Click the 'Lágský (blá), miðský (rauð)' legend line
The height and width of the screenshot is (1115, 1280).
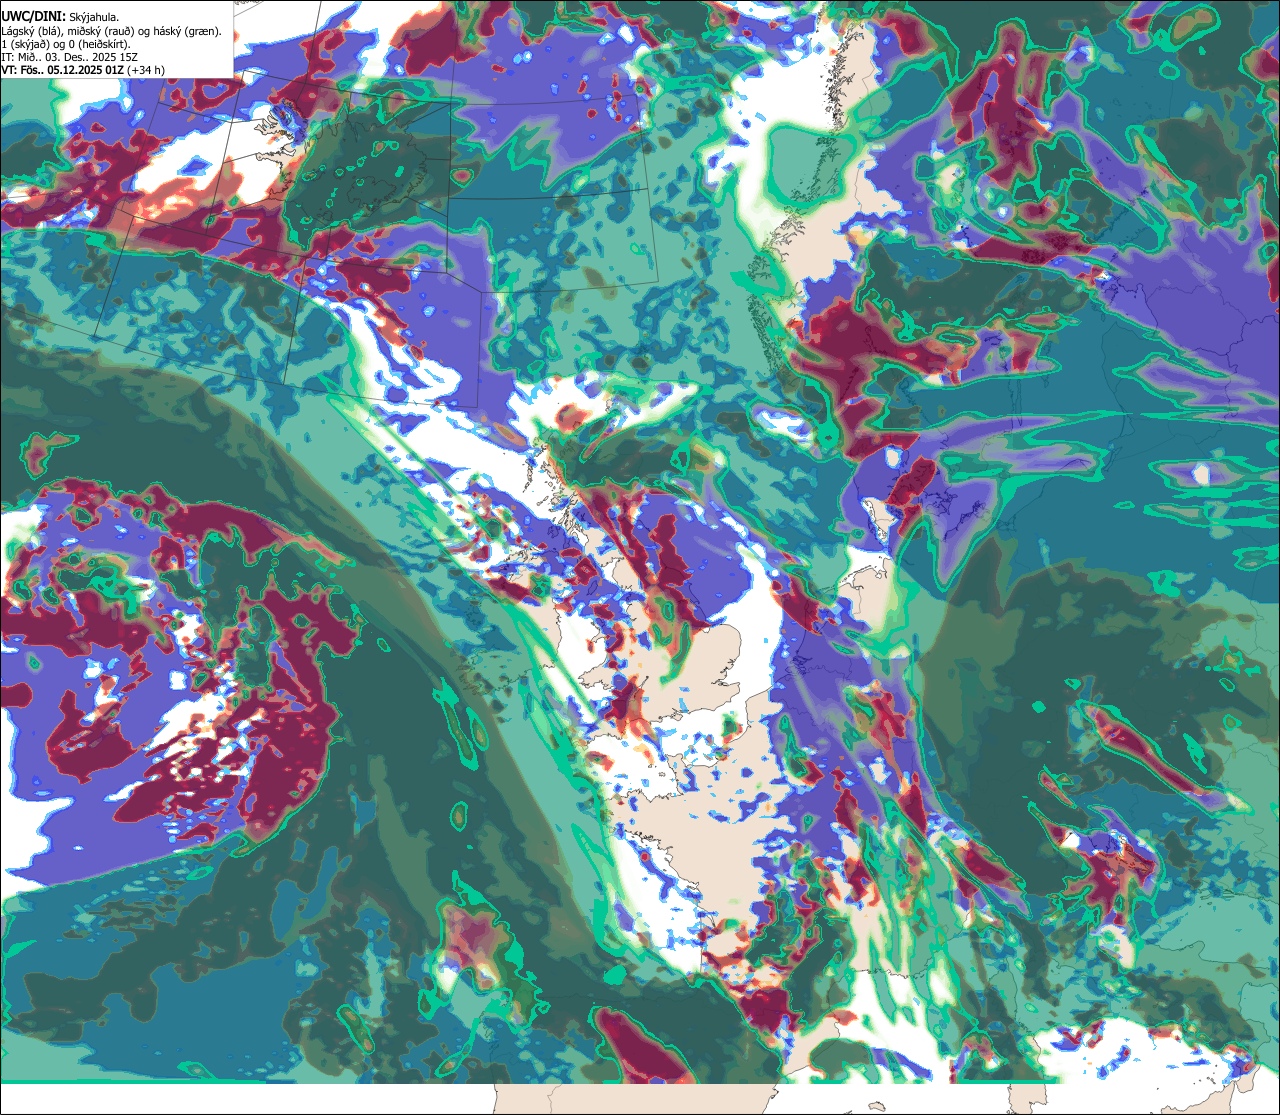(x=112, y=31)
